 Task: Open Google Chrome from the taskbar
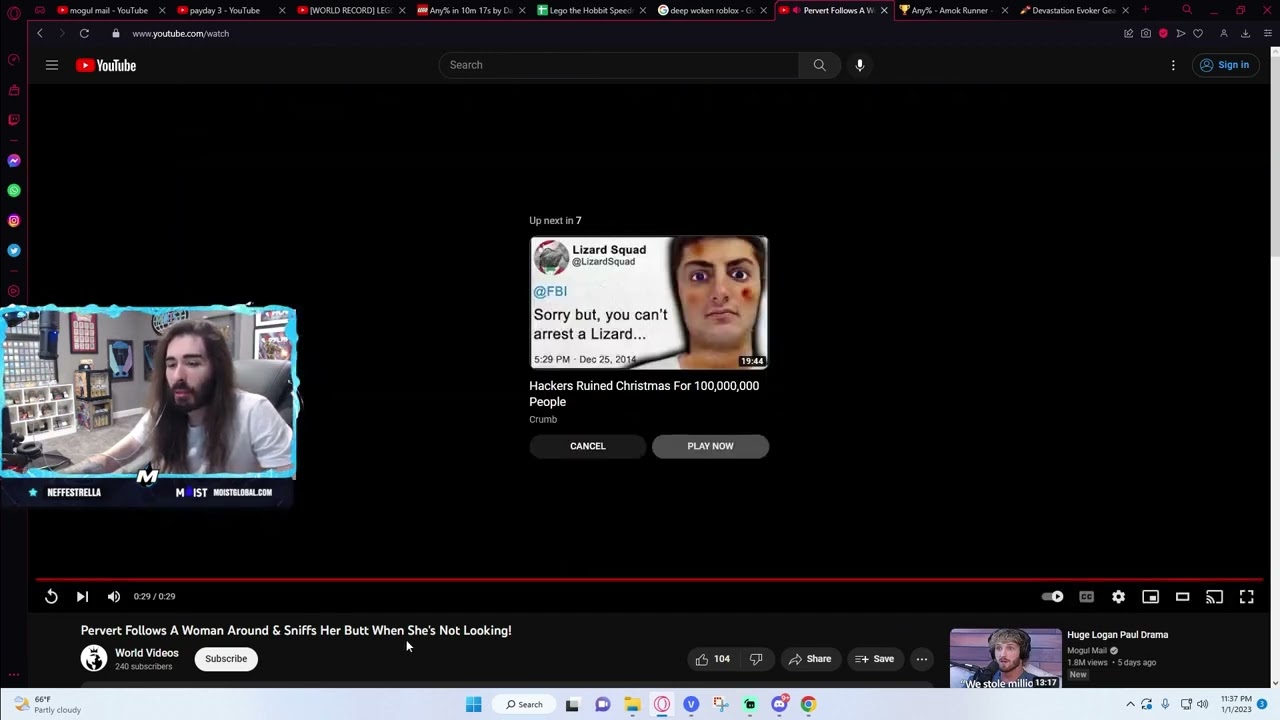[808, 704]
